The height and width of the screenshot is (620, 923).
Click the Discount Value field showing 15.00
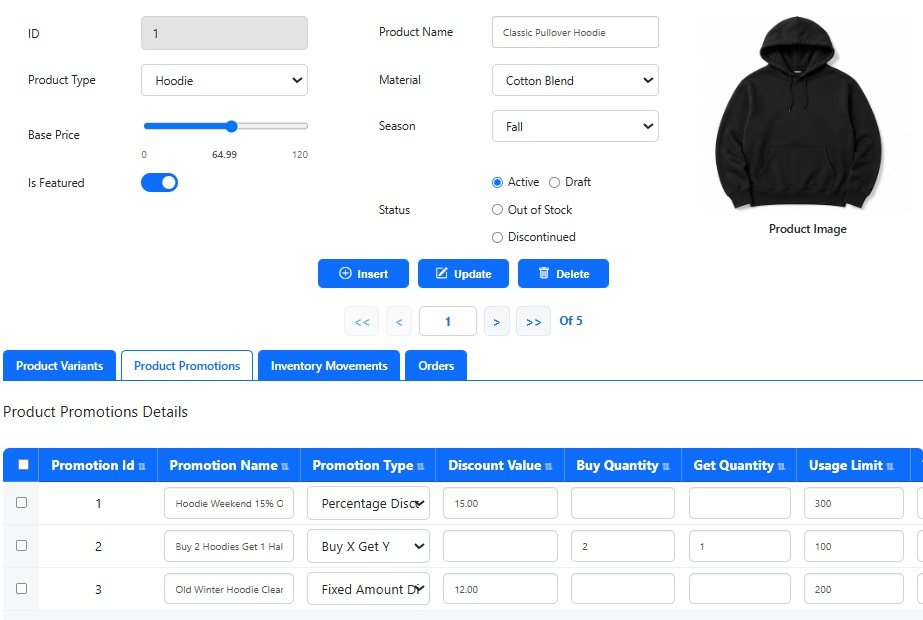[x=500, y=503]
